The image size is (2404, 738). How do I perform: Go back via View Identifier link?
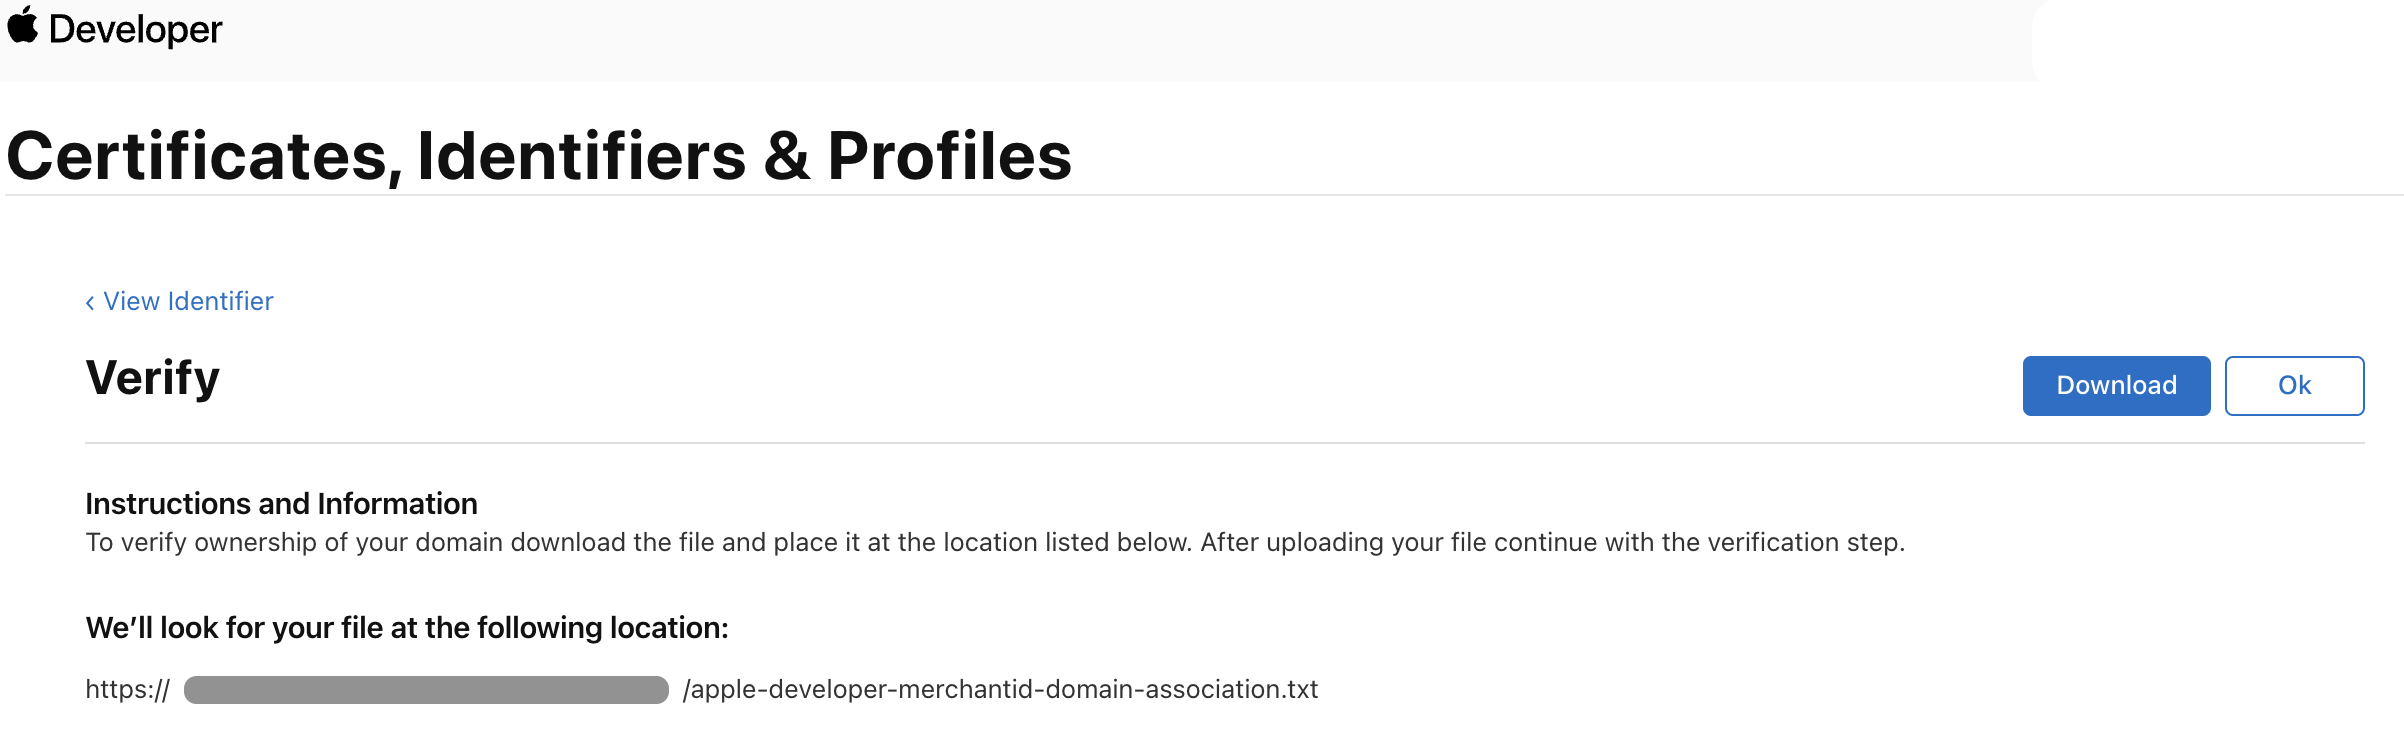tap(188, 302)
